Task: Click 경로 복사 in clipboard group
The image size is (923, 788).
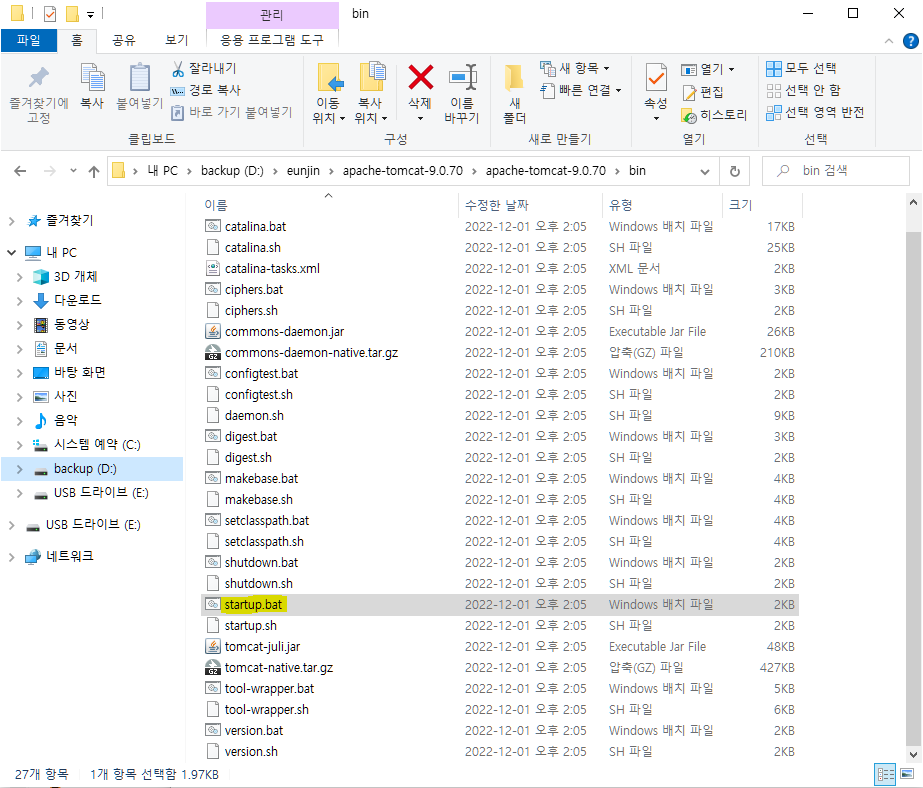Action: [x=205, y=90]
